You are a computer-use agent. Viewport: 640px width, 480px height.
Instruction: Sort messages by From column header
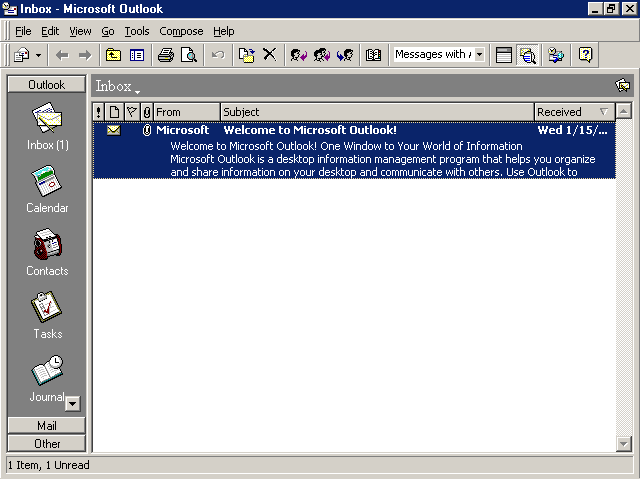(187, 112)
